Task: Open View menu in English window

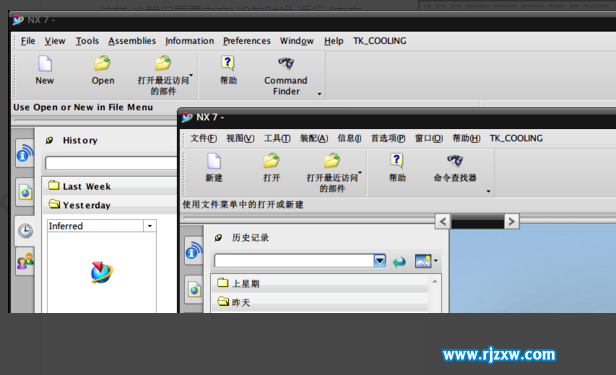Action: pyautogui.click(x=55, y=41)
